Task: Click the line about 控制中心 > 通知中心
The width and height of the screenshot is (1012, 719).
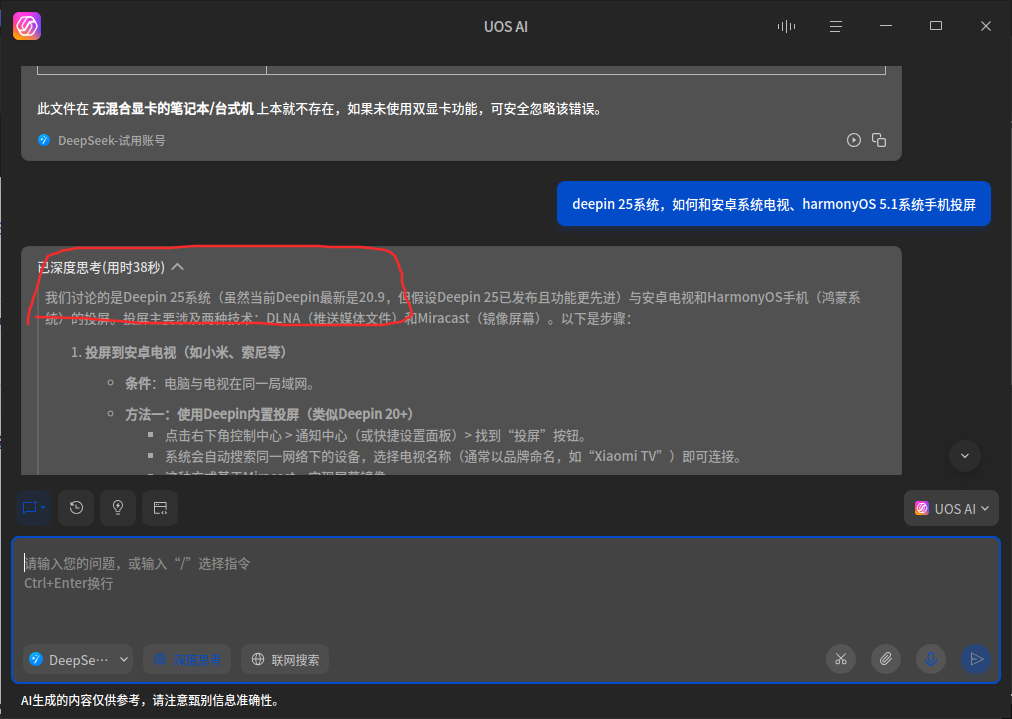Action: click(375, 436)
